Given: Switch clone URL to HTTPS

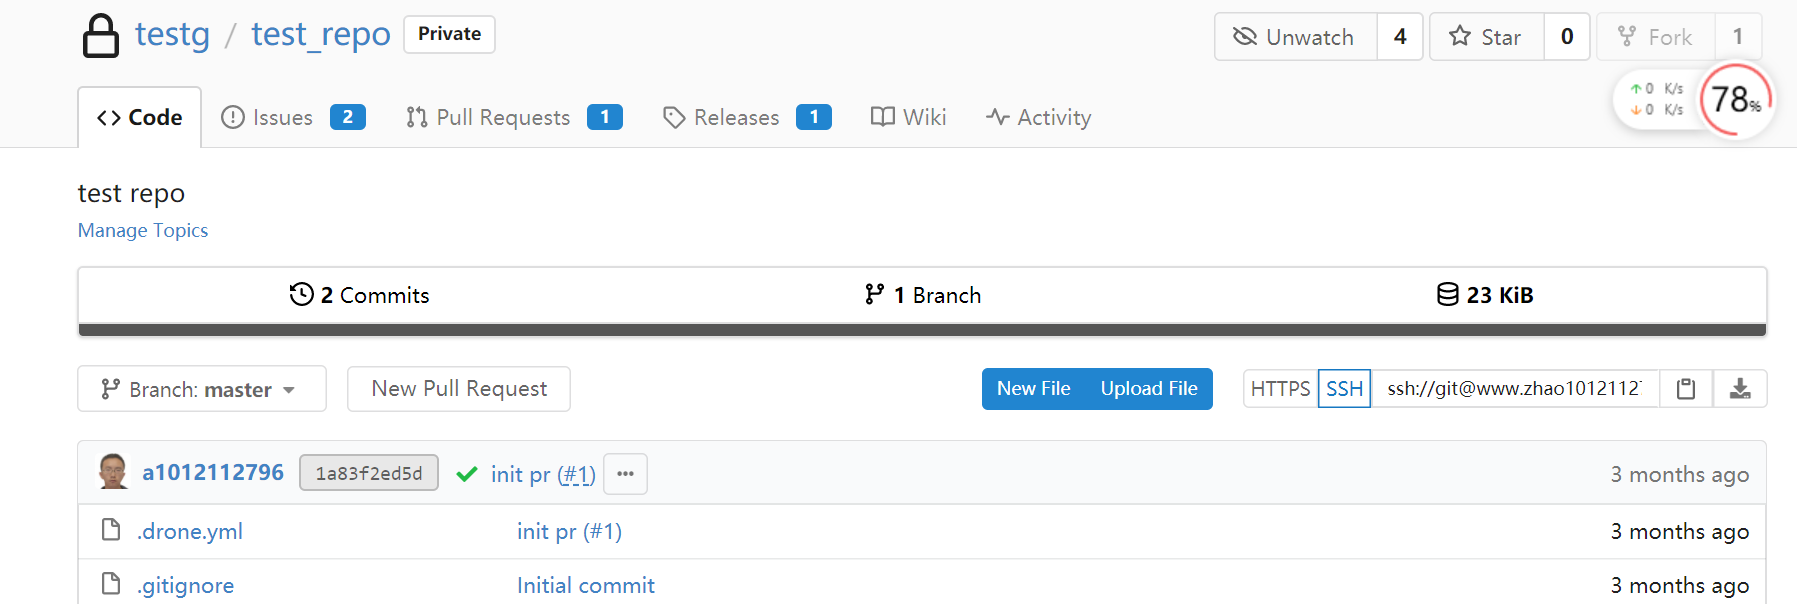Looking at the screenshot, I should coord(1280,389).
